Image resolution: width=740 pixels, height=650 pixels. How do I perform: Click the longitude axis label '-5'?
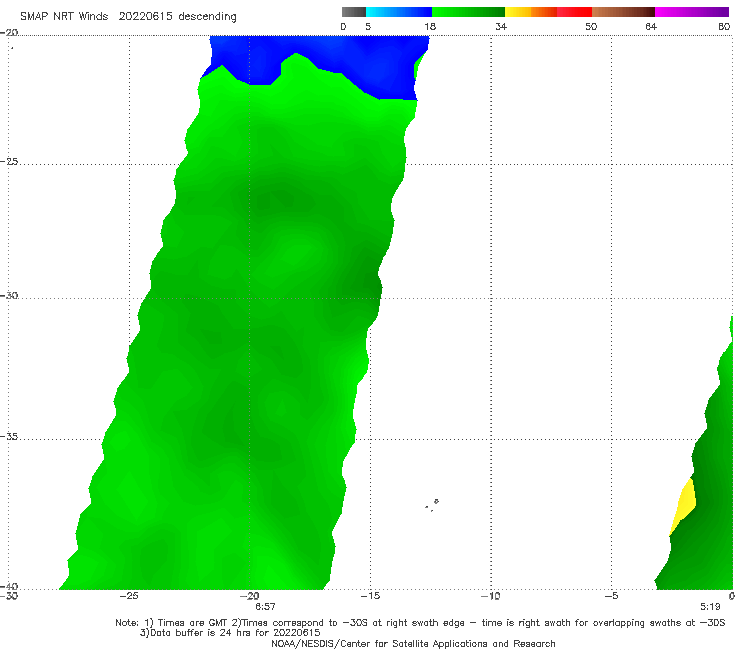click(x=611, y=596)
